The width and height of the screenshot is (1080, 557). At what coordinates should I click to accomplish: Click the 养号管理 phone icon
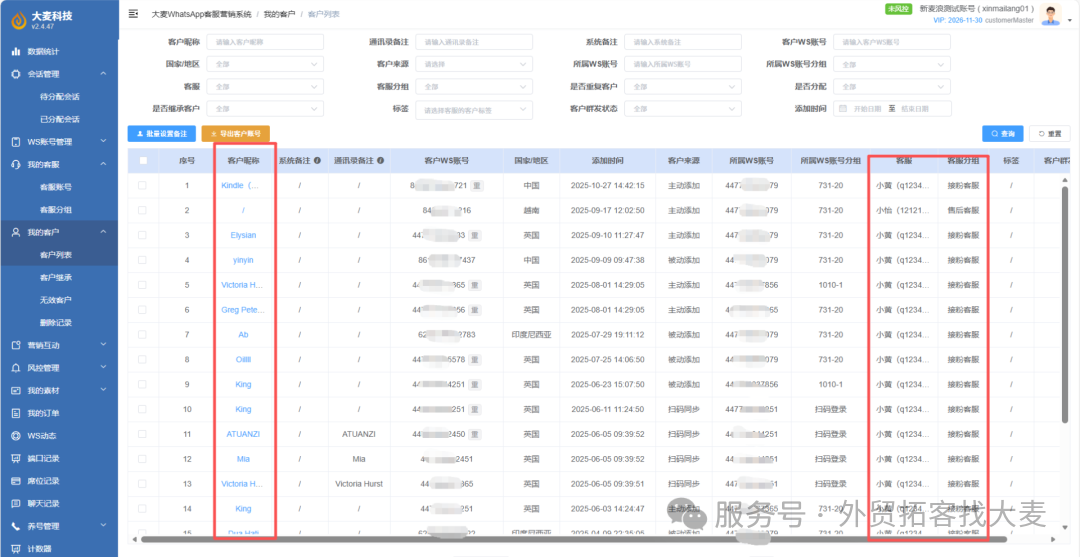click(x=15, y=526)
